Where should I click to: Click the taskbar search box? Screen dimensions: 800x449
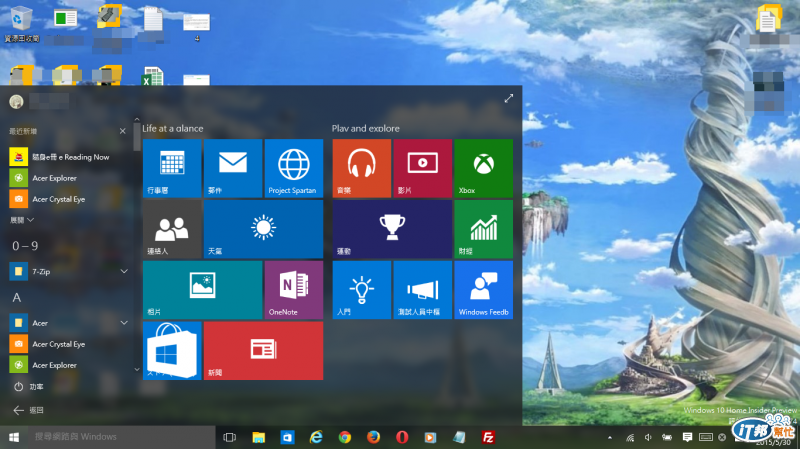[121, 437]
